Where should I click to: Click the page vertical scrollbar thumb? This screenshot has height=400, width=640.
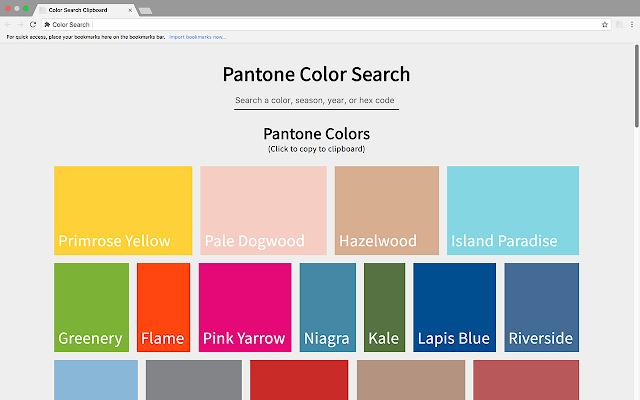pyautogui.click(x=637, y=86)
